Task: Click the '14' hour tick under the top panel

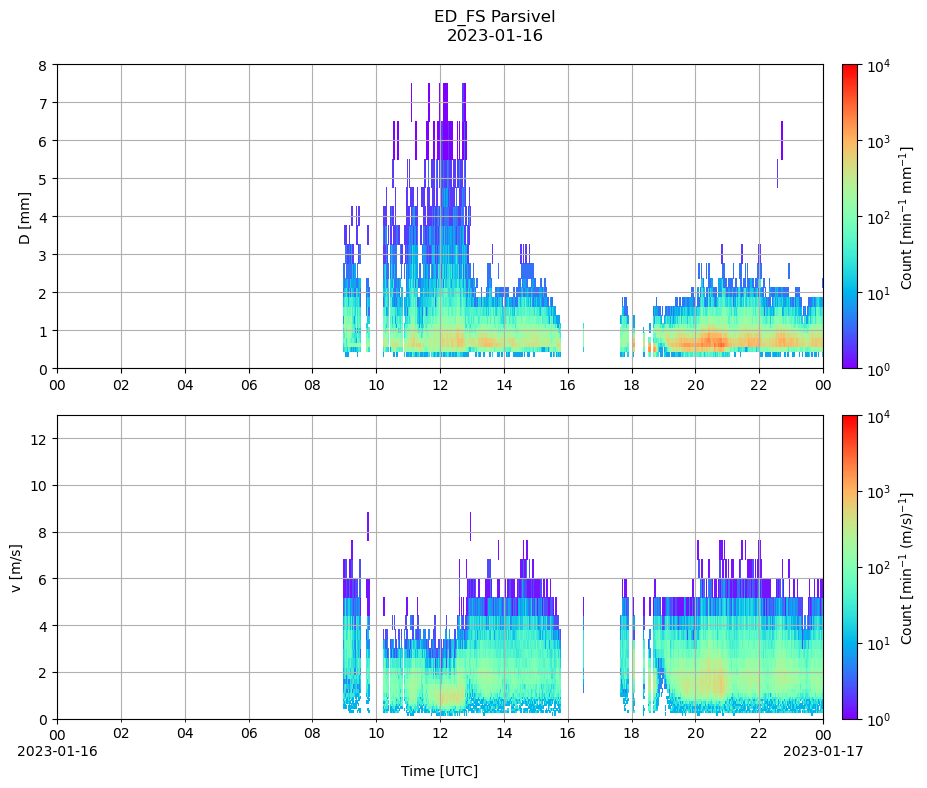Action: pyautogui.click(x=504, y=385)
